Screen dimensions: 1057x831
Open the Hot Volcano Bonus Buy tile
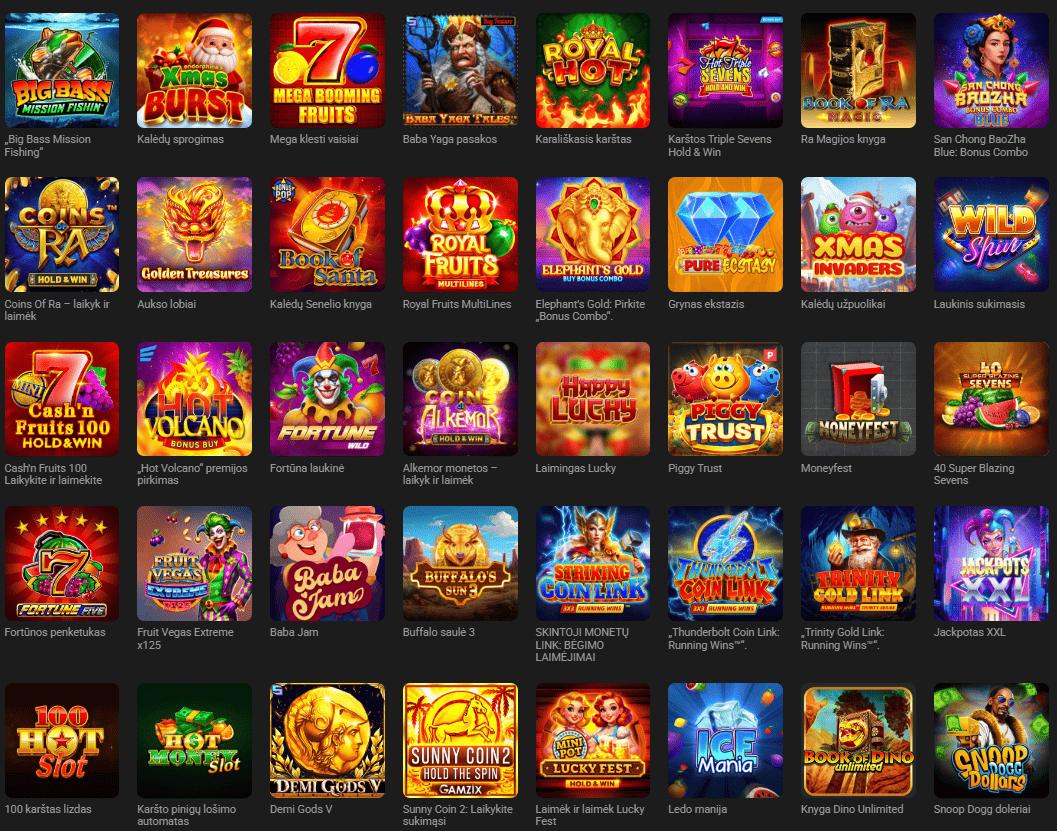(194, 399)
